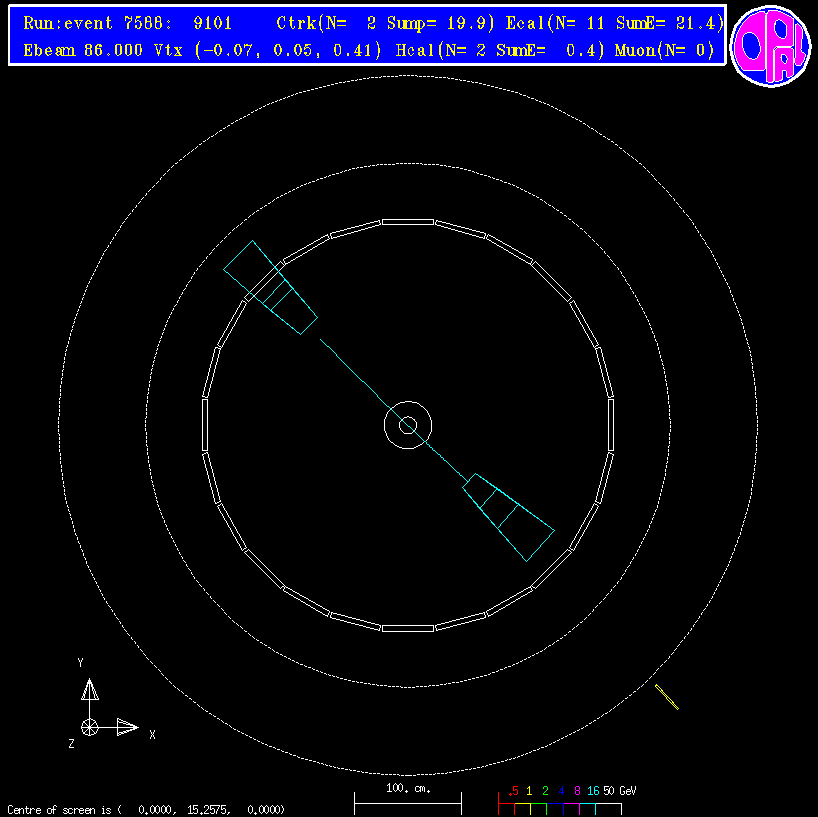The image size is (819, 818).
Task: Select the yellow hit marker at lower right
Action: tap(667, 697)
